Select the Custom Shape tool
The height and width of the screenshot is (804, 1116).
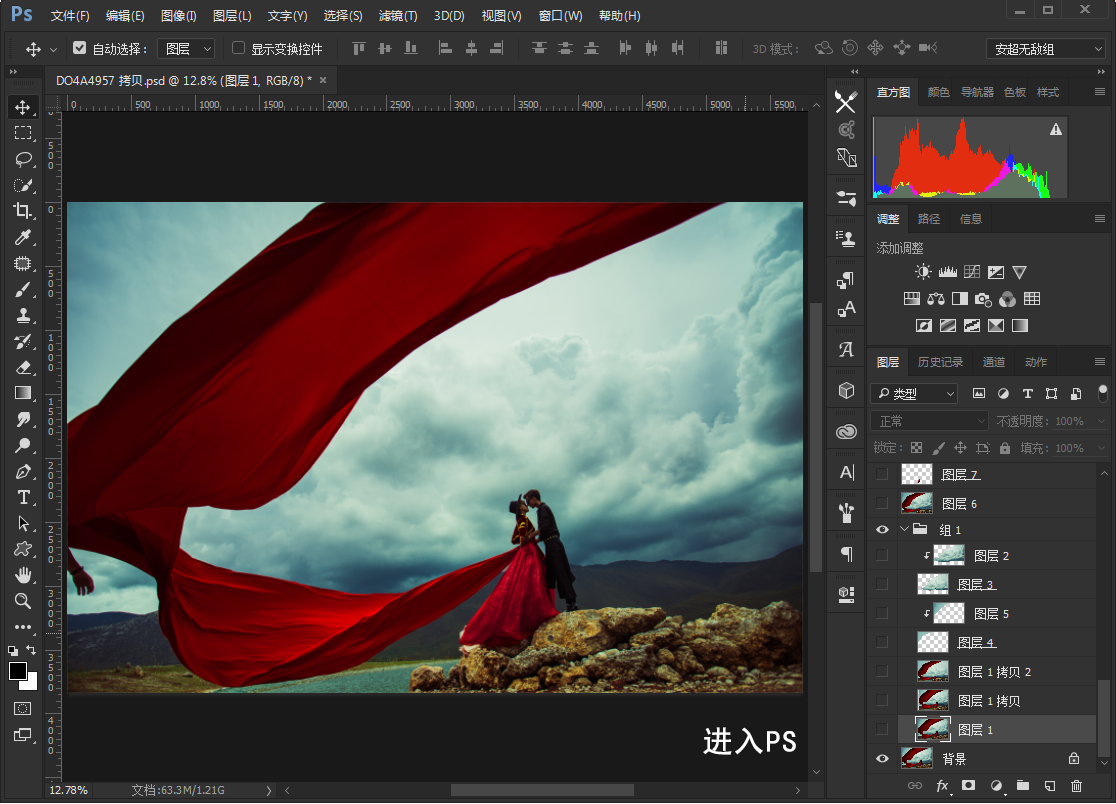point(23,549)
